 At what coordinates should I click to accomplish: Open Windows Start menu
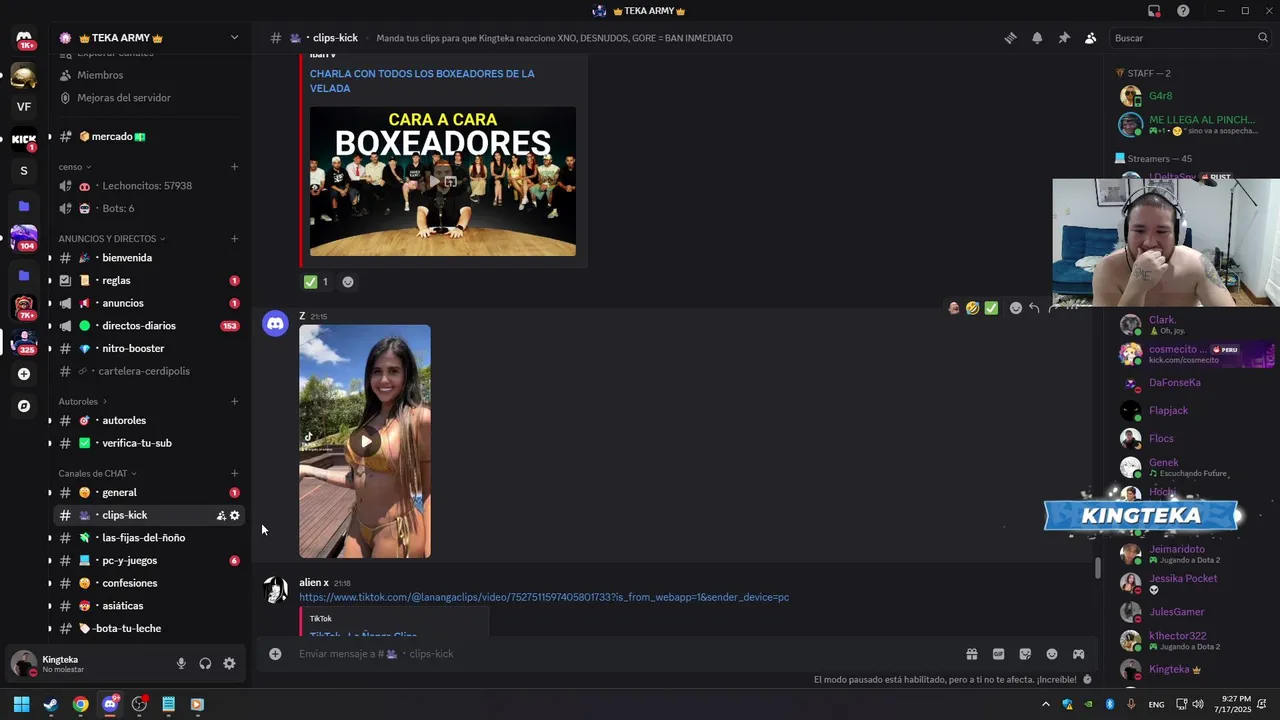(x=21, y=704)
